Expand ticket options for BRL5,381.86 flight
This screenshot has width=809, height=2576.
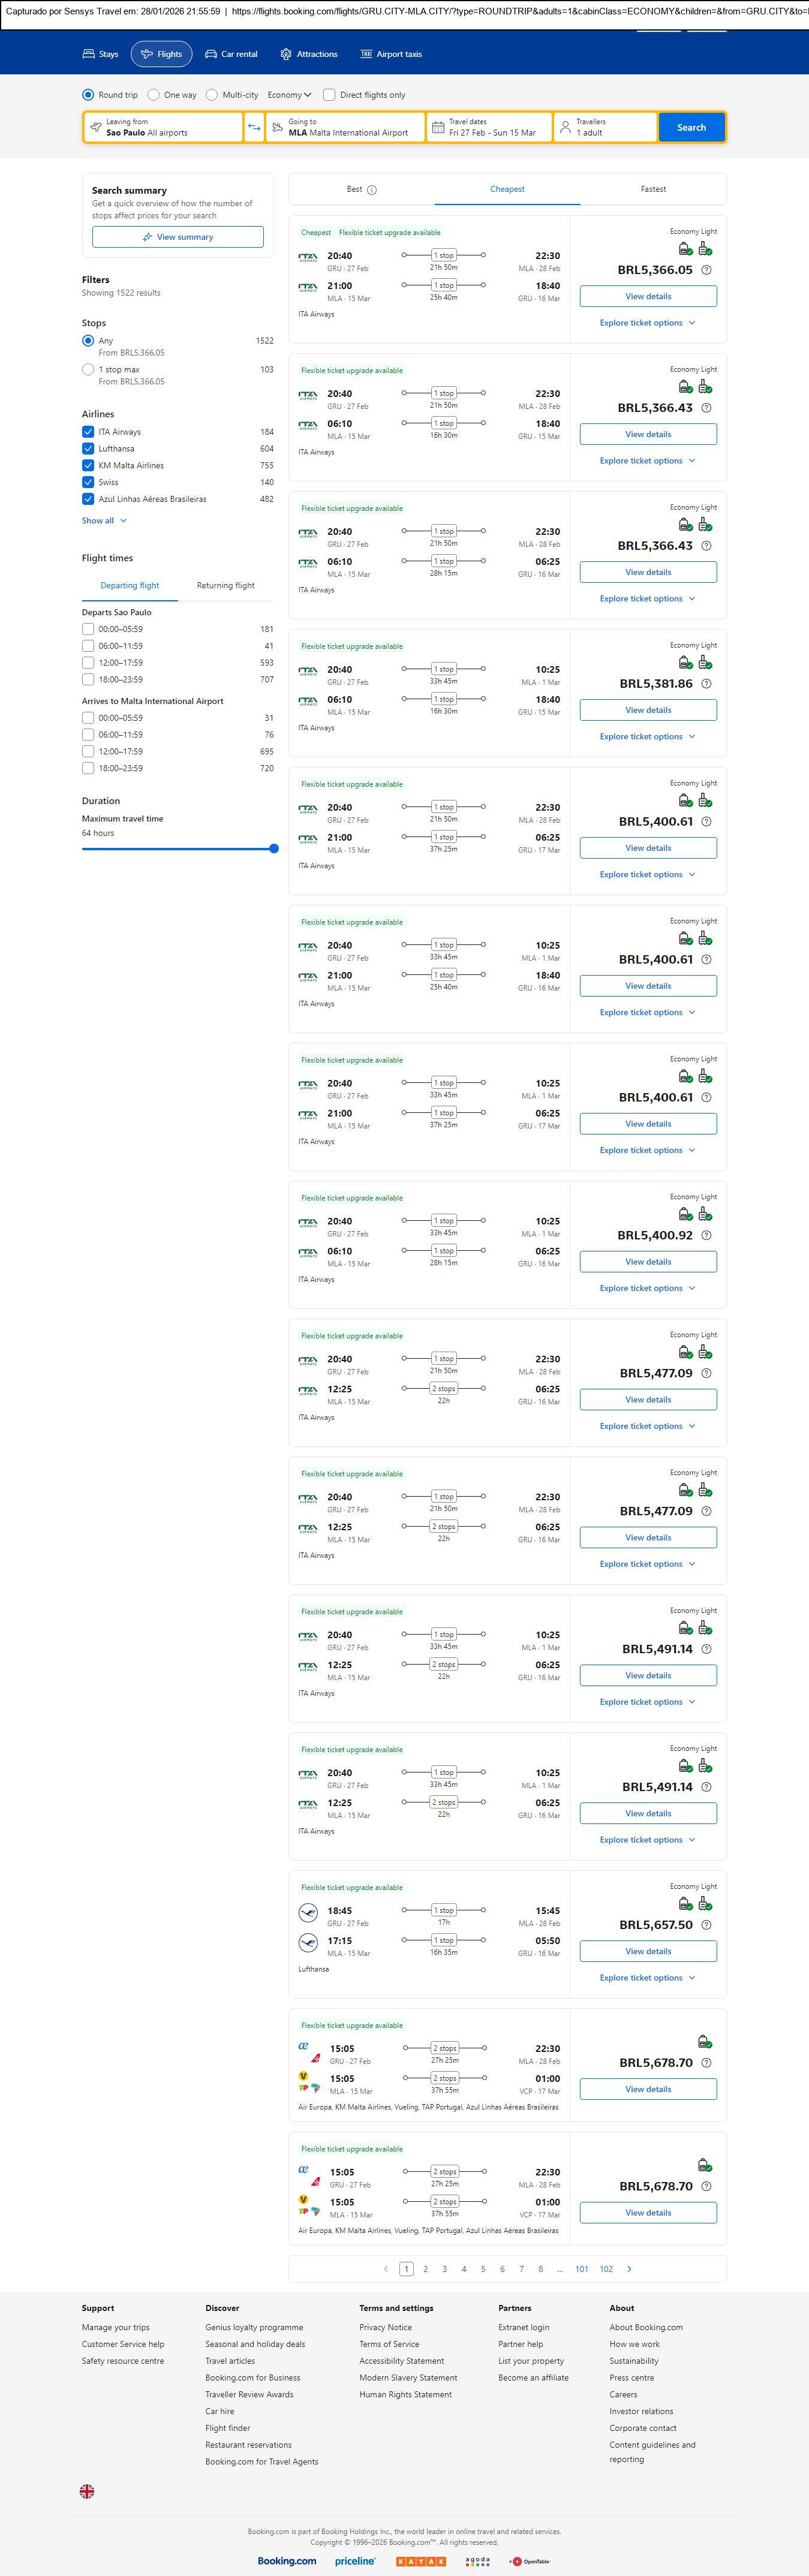click(647, 737)
